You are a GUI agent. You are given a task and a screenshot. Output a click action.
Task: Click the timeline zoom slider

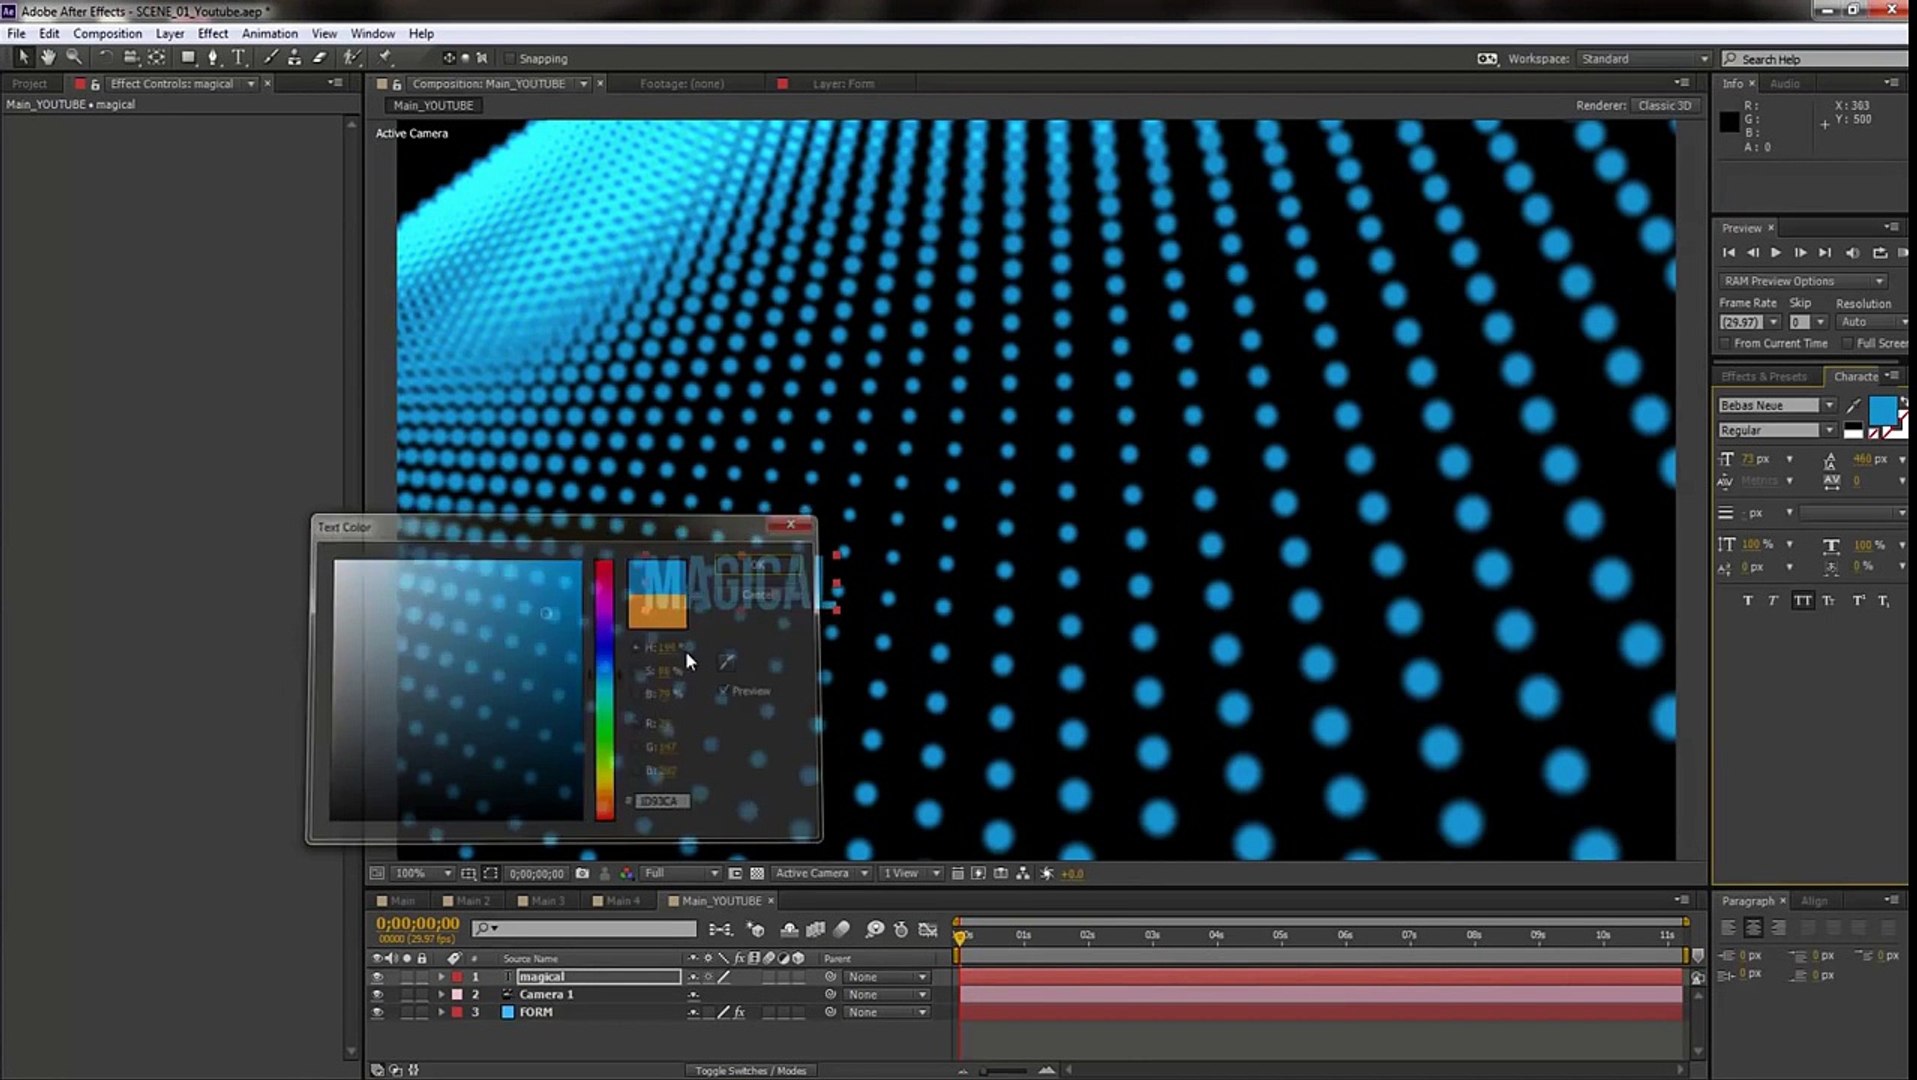click(x=1004, y=1070)
